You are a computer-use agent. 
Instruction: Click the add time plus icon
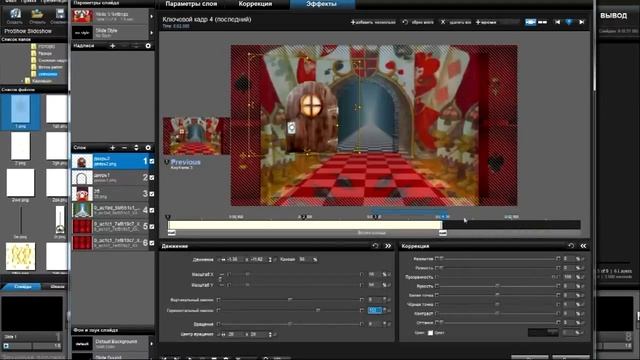[x=478, y=22]
